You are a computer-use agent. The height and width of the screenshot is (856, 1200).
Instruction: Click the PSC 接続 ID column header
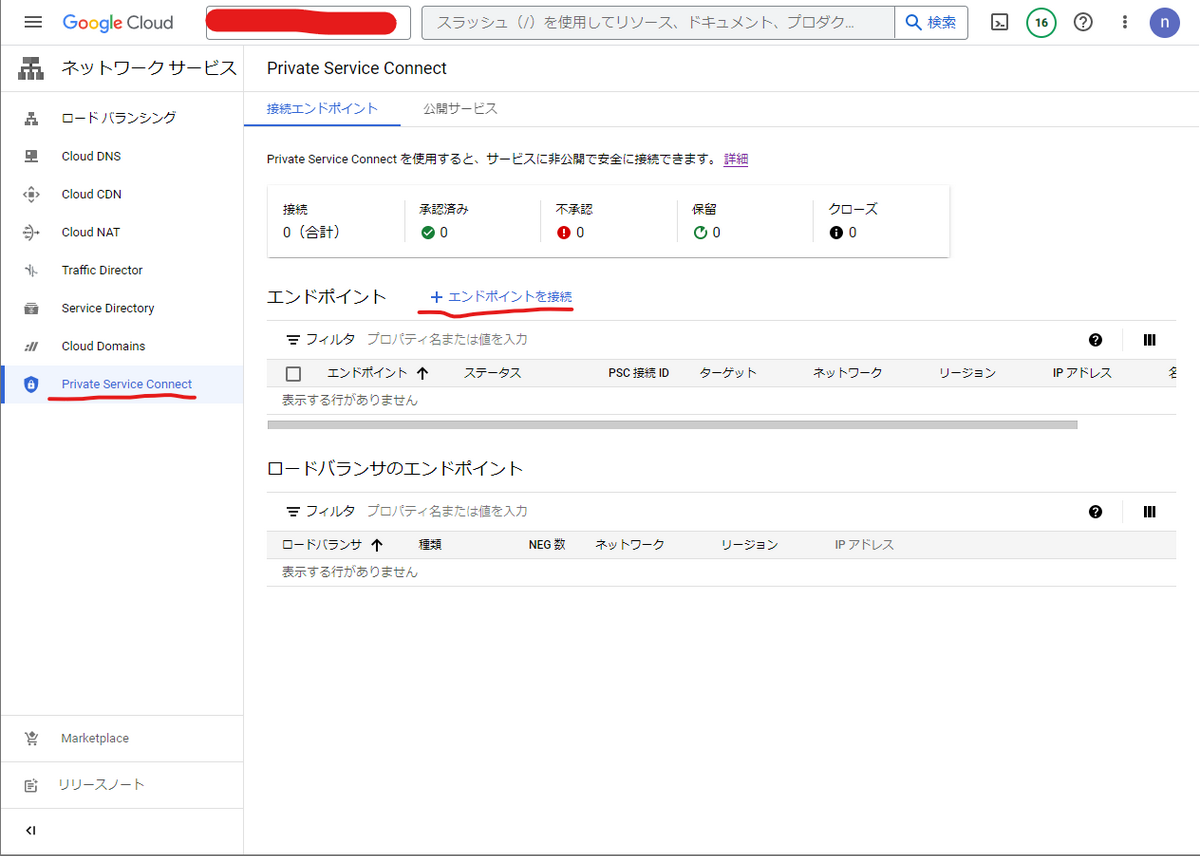click(x=638, y=373)
